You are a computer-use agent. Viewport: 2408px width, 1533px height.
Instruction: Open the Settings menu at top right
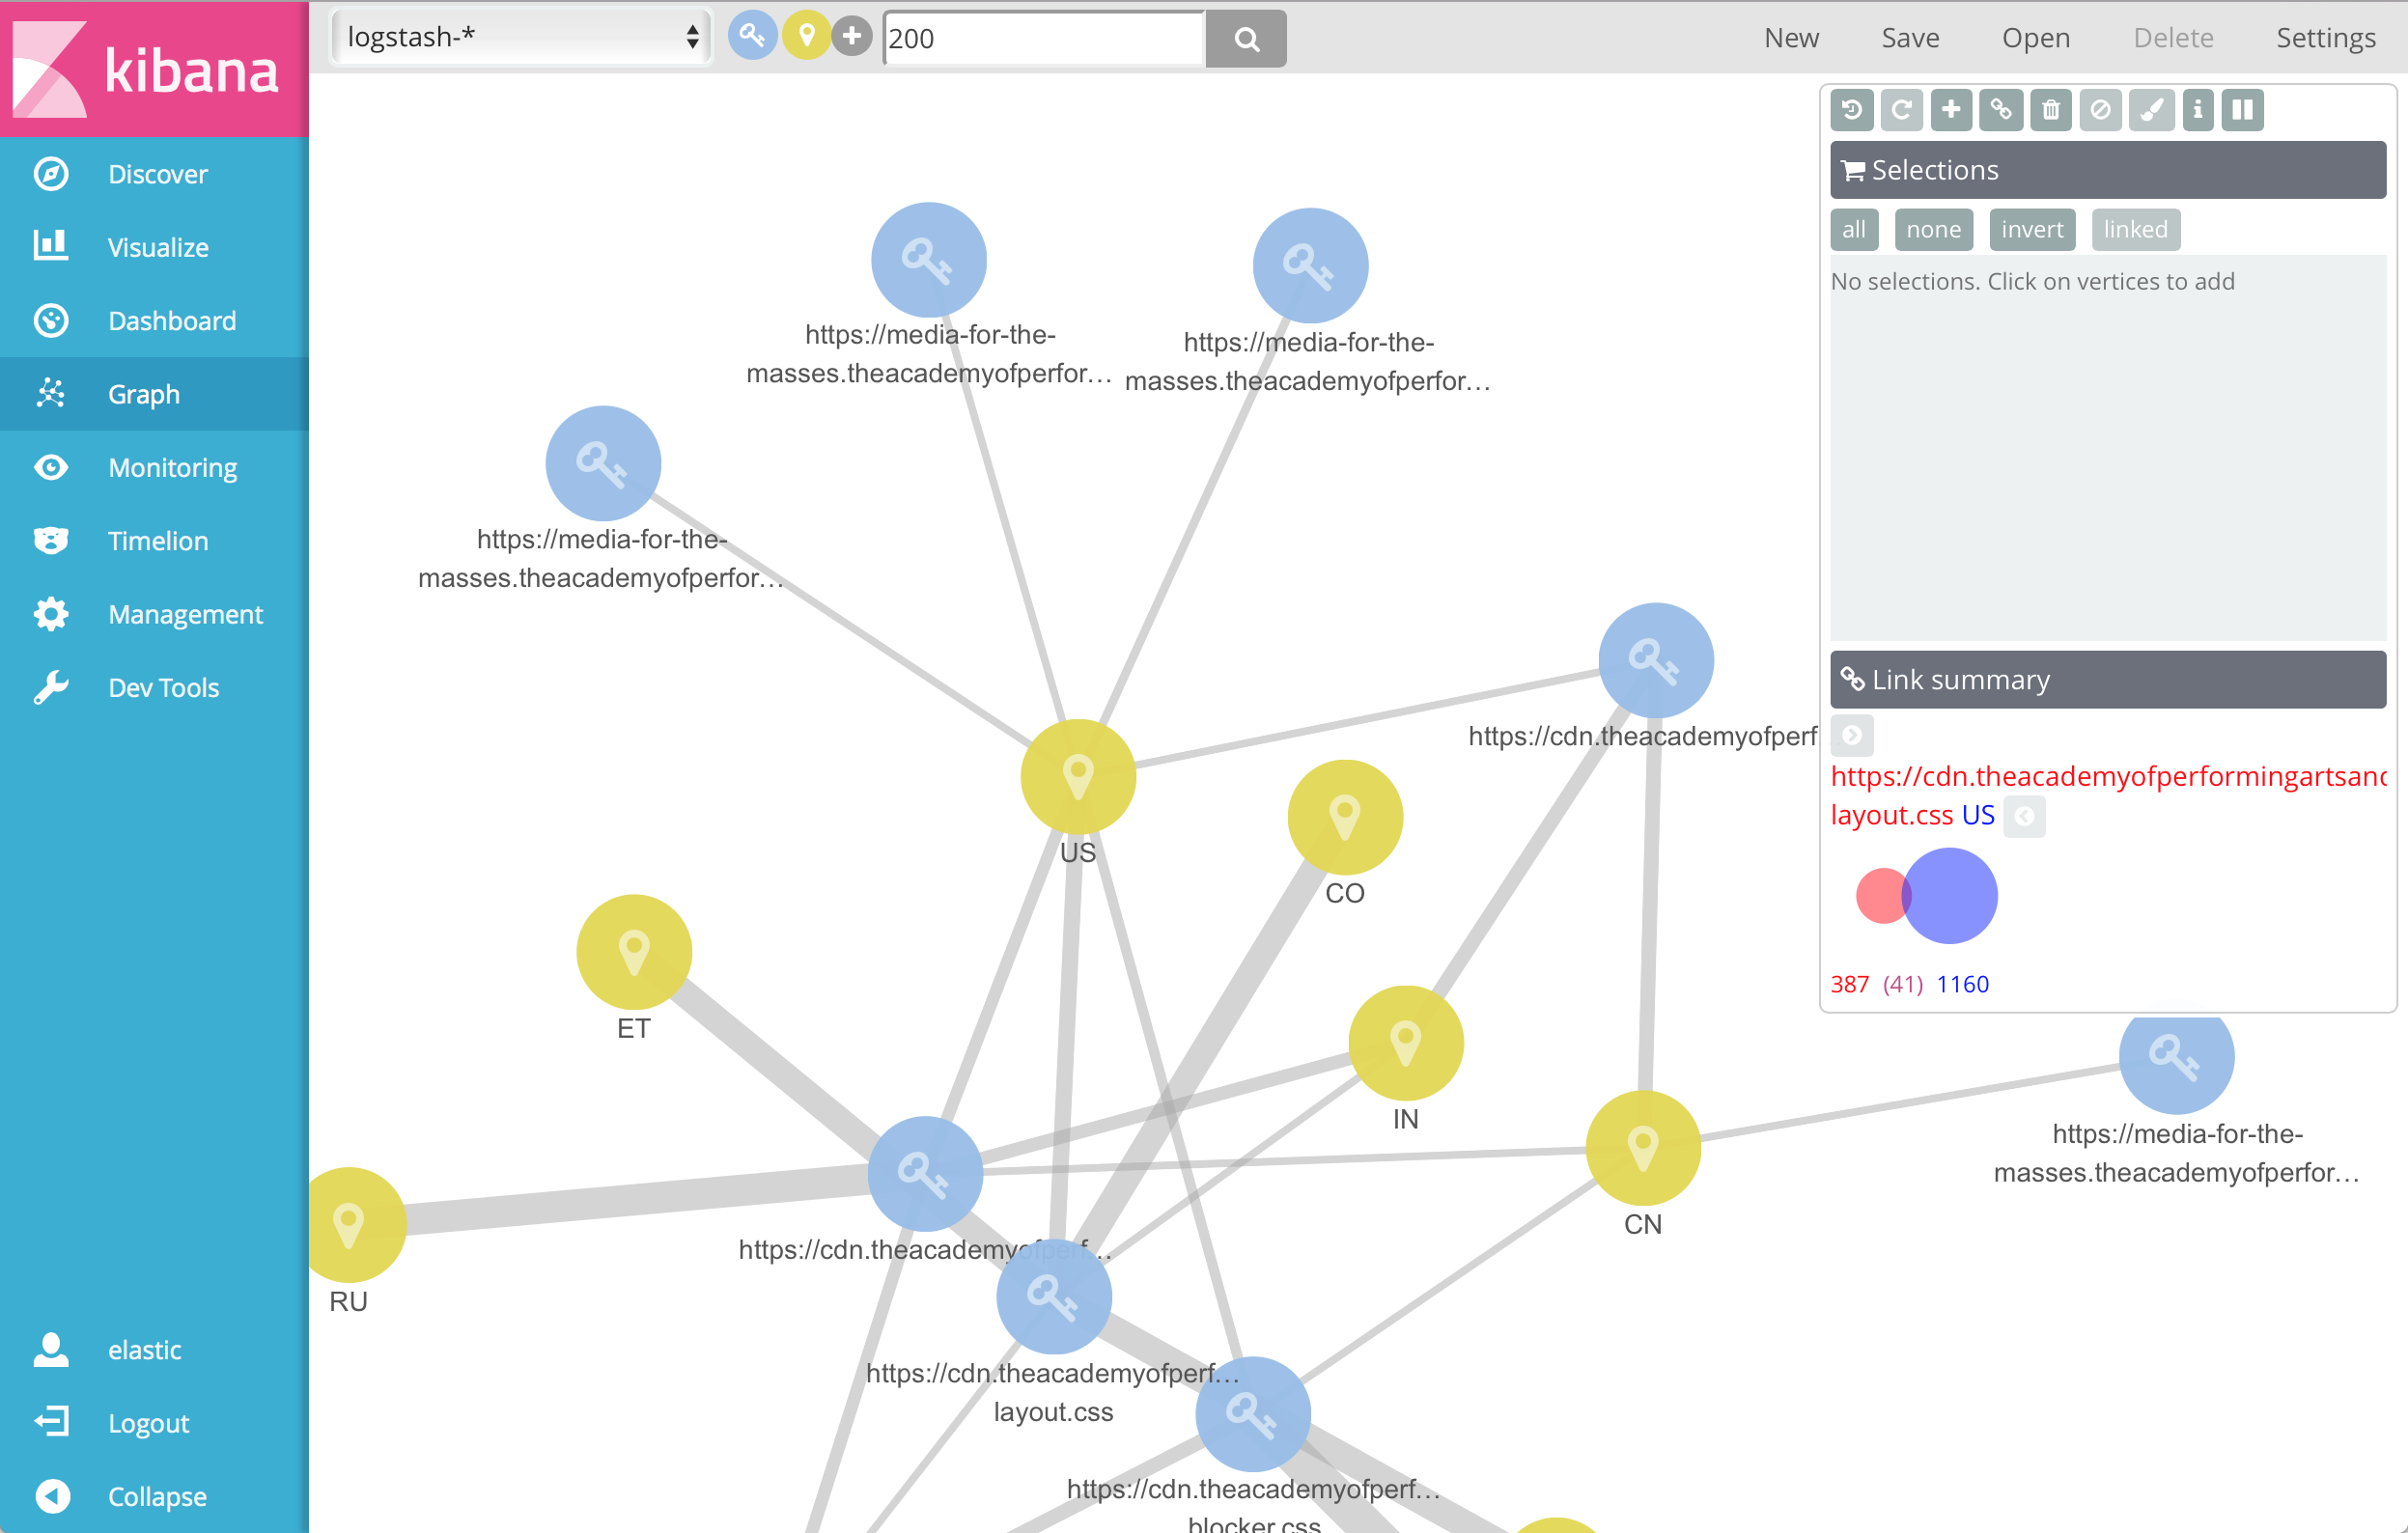(2325, 37)
